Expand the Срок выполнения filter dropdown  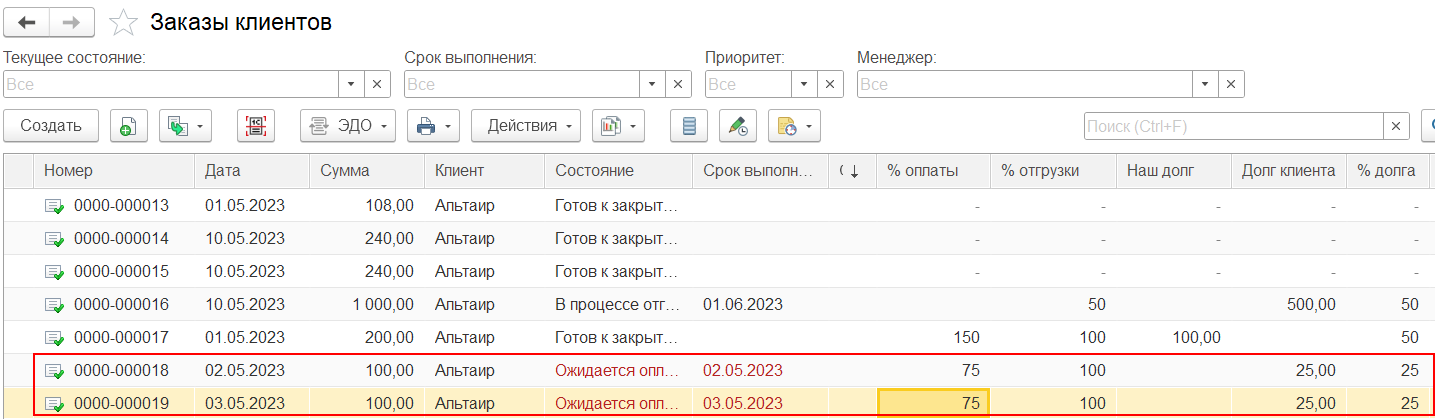coord(653,84)
